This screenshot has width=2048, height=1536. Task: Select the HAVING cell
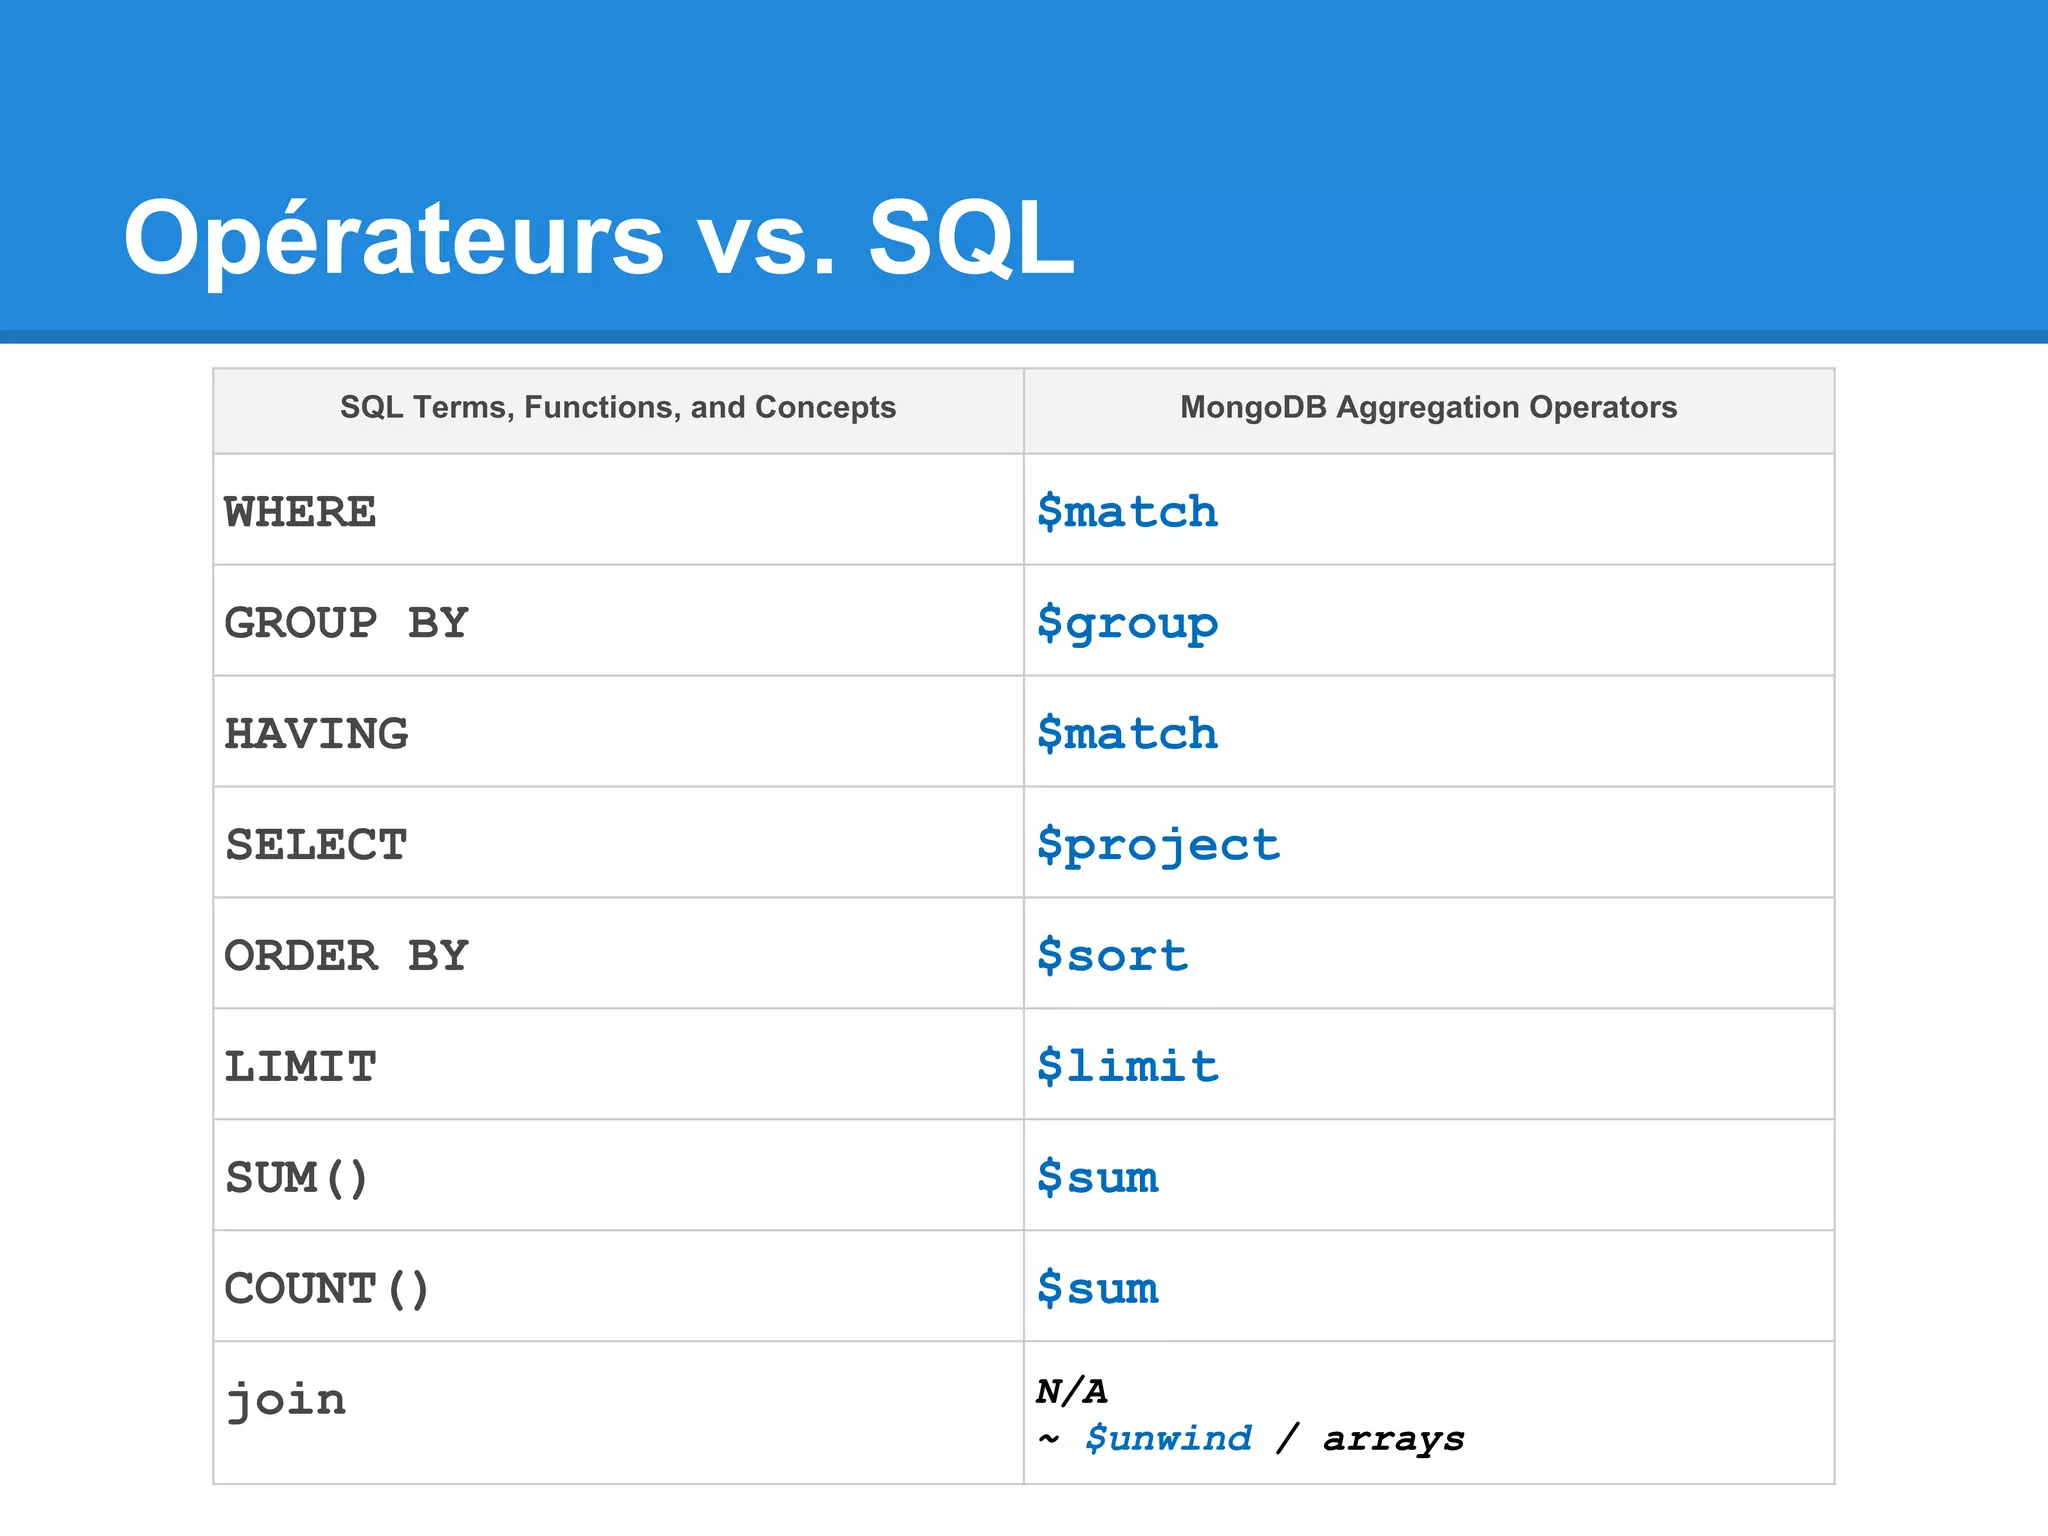[316, 734]
